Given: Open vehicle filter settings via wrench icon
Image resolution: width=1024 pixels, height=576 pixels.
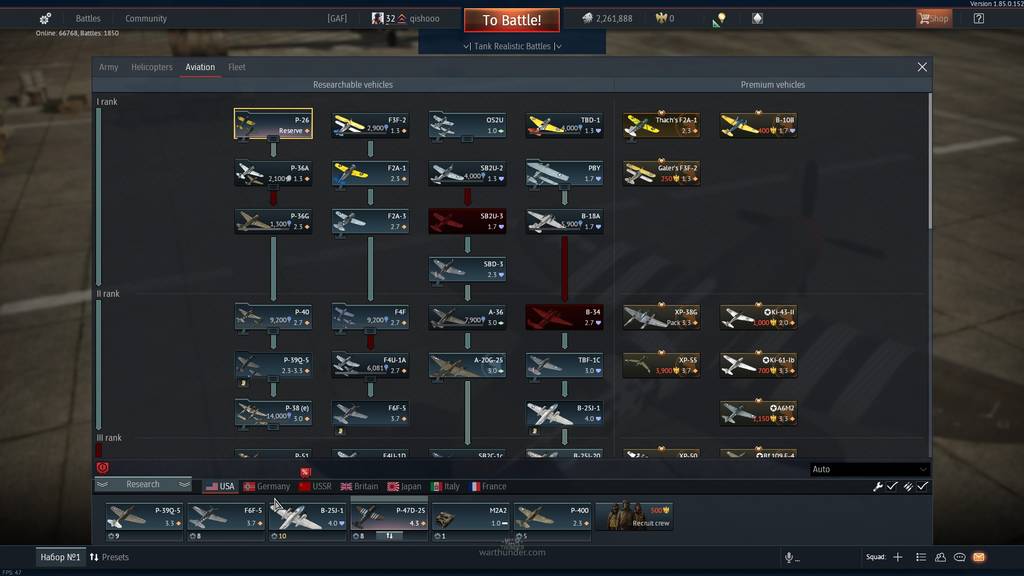Looking at the screenshot, I should (x=878, y=486).
